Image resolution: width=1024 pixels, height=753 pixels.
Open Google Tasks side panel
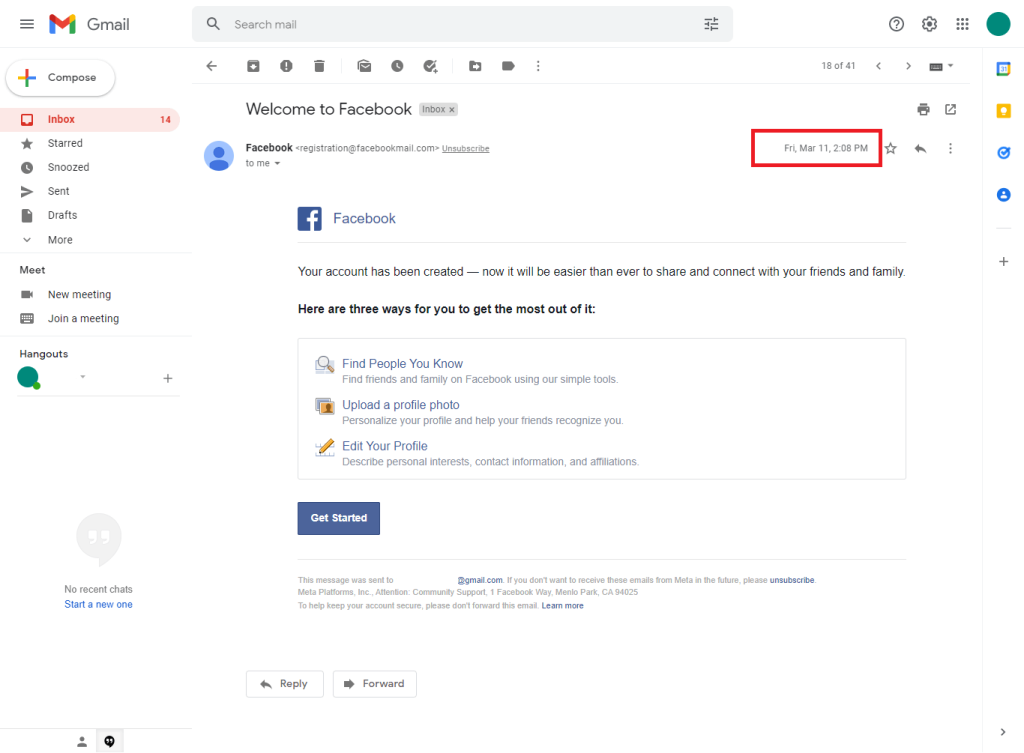[1004, 153]
